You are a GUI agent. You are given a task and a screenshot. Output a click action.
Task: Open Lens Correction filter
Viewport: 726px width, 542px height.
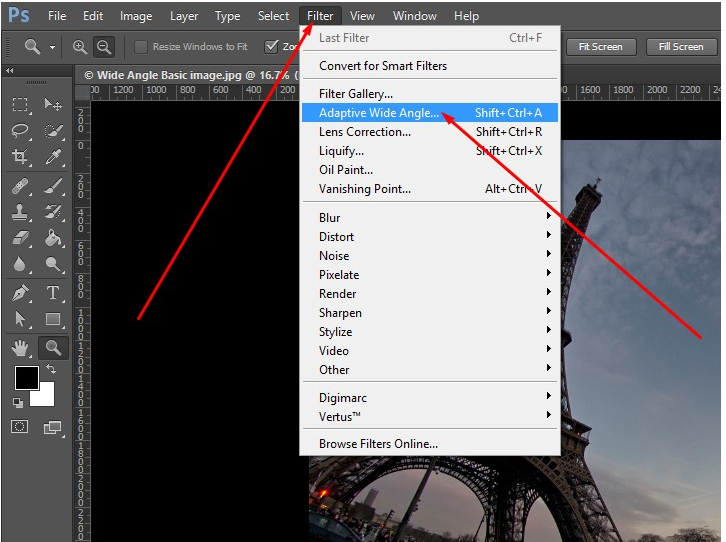430,131
